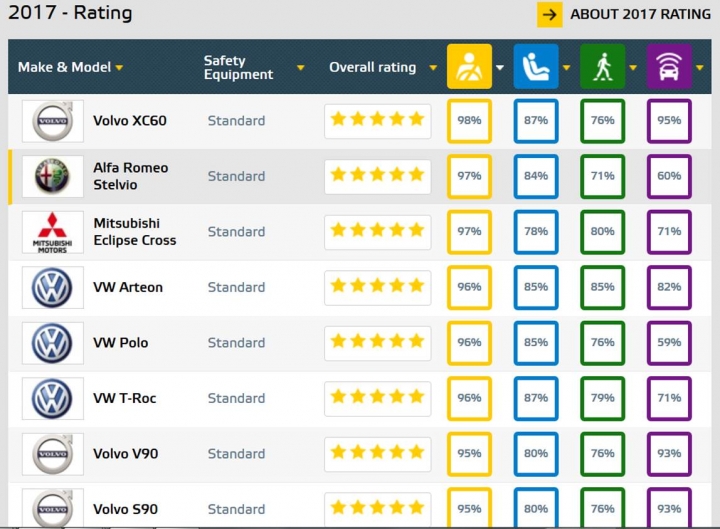Click Standard equipment text in Volvo XC60 row

[x=236, y=121]
